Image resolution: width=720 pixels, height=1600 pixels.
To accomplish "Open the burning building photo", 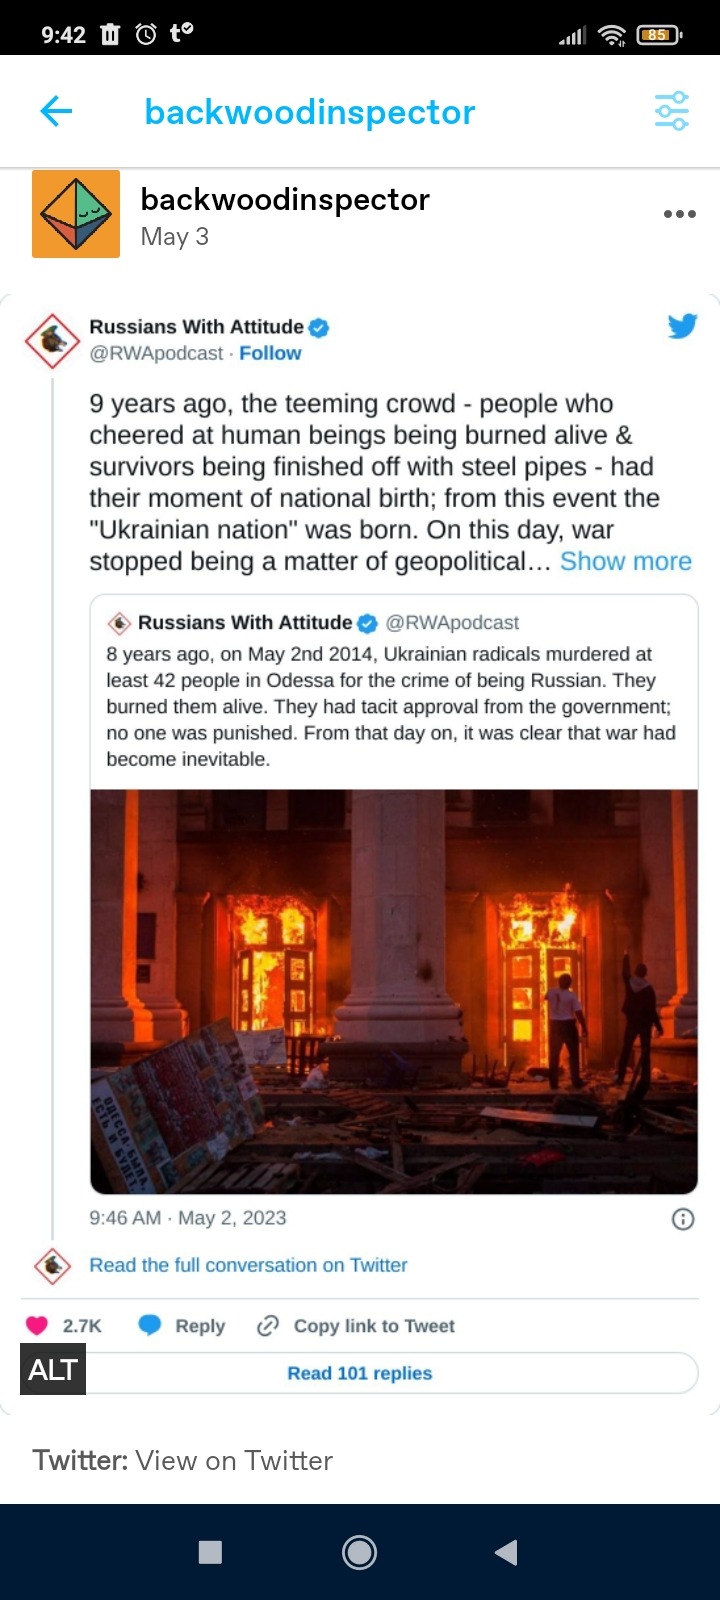I will (x=394, y=991).
